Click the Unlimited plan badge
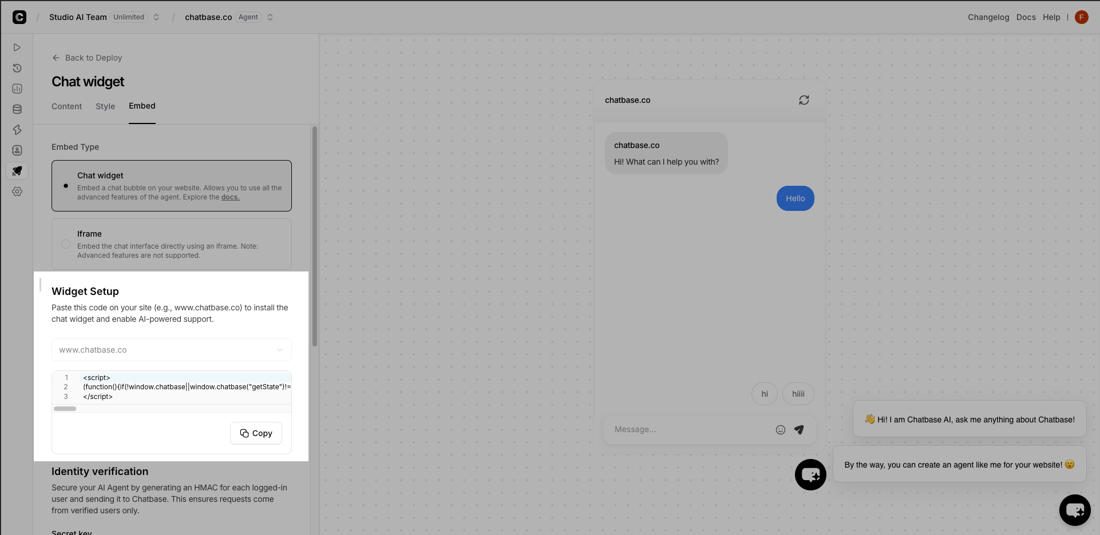Viewport: 1100px width, 535px height. point(128,18)
